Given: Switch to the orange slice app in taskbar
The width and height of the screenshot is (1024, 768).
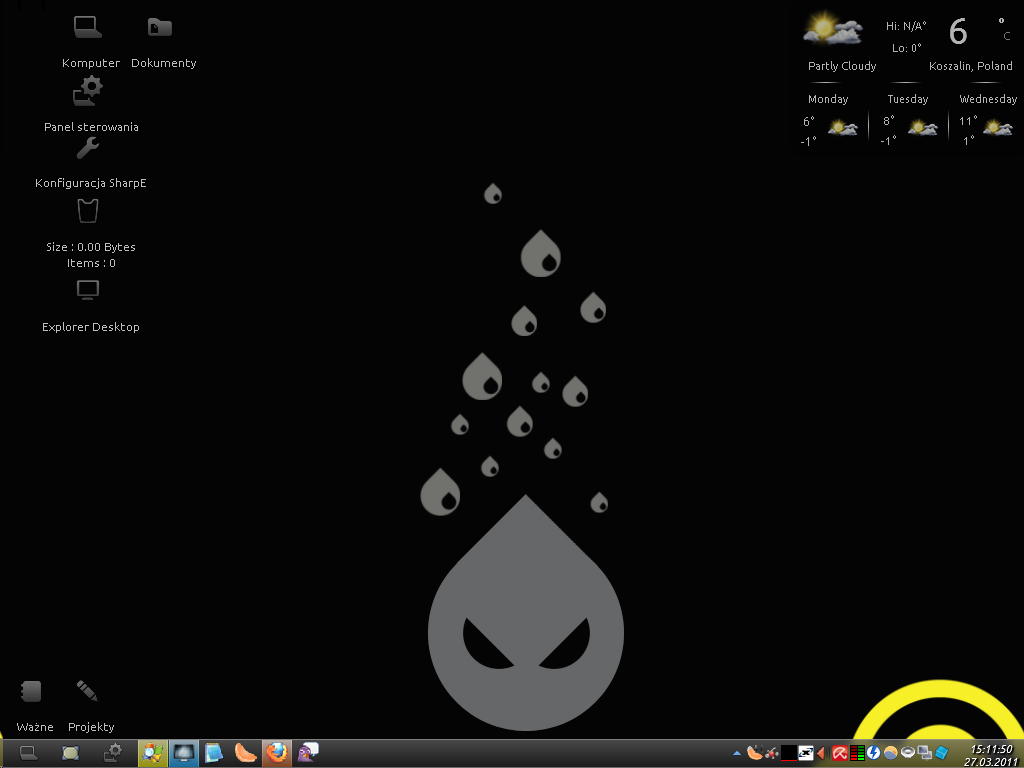Looking at the screenshot, I should click(x=246, y=753).
